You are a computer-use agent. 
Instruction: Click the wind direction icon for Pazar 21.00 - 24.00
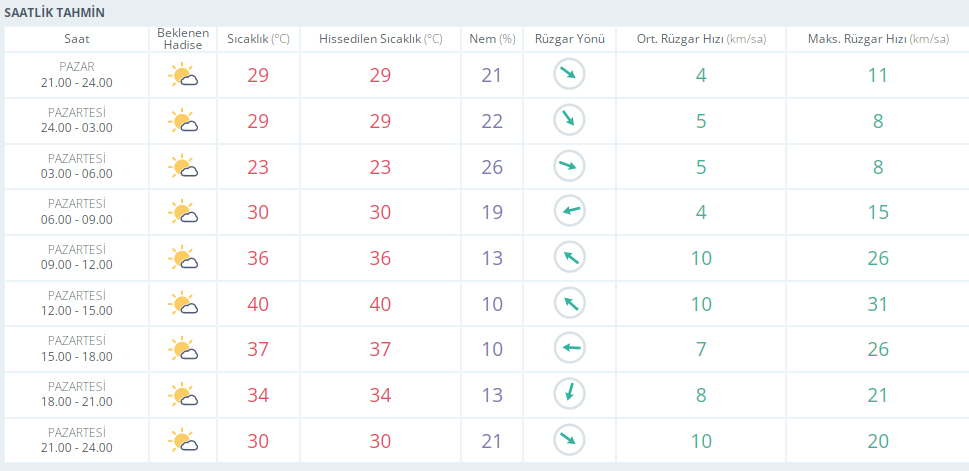[x=568, y=75]
